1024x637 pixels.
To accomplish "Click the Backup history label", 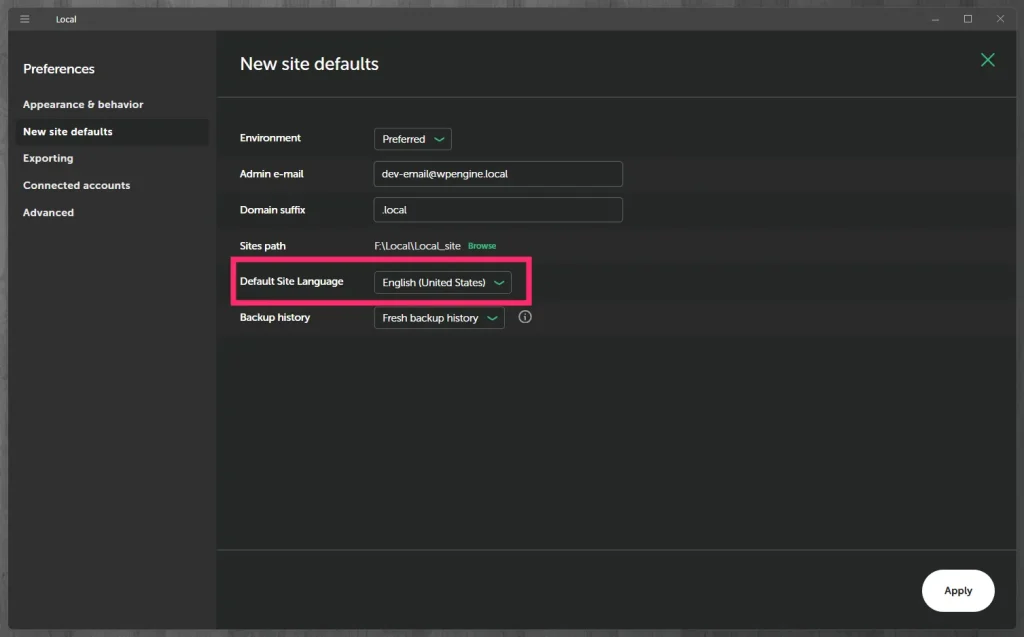I will click(275, 317).
